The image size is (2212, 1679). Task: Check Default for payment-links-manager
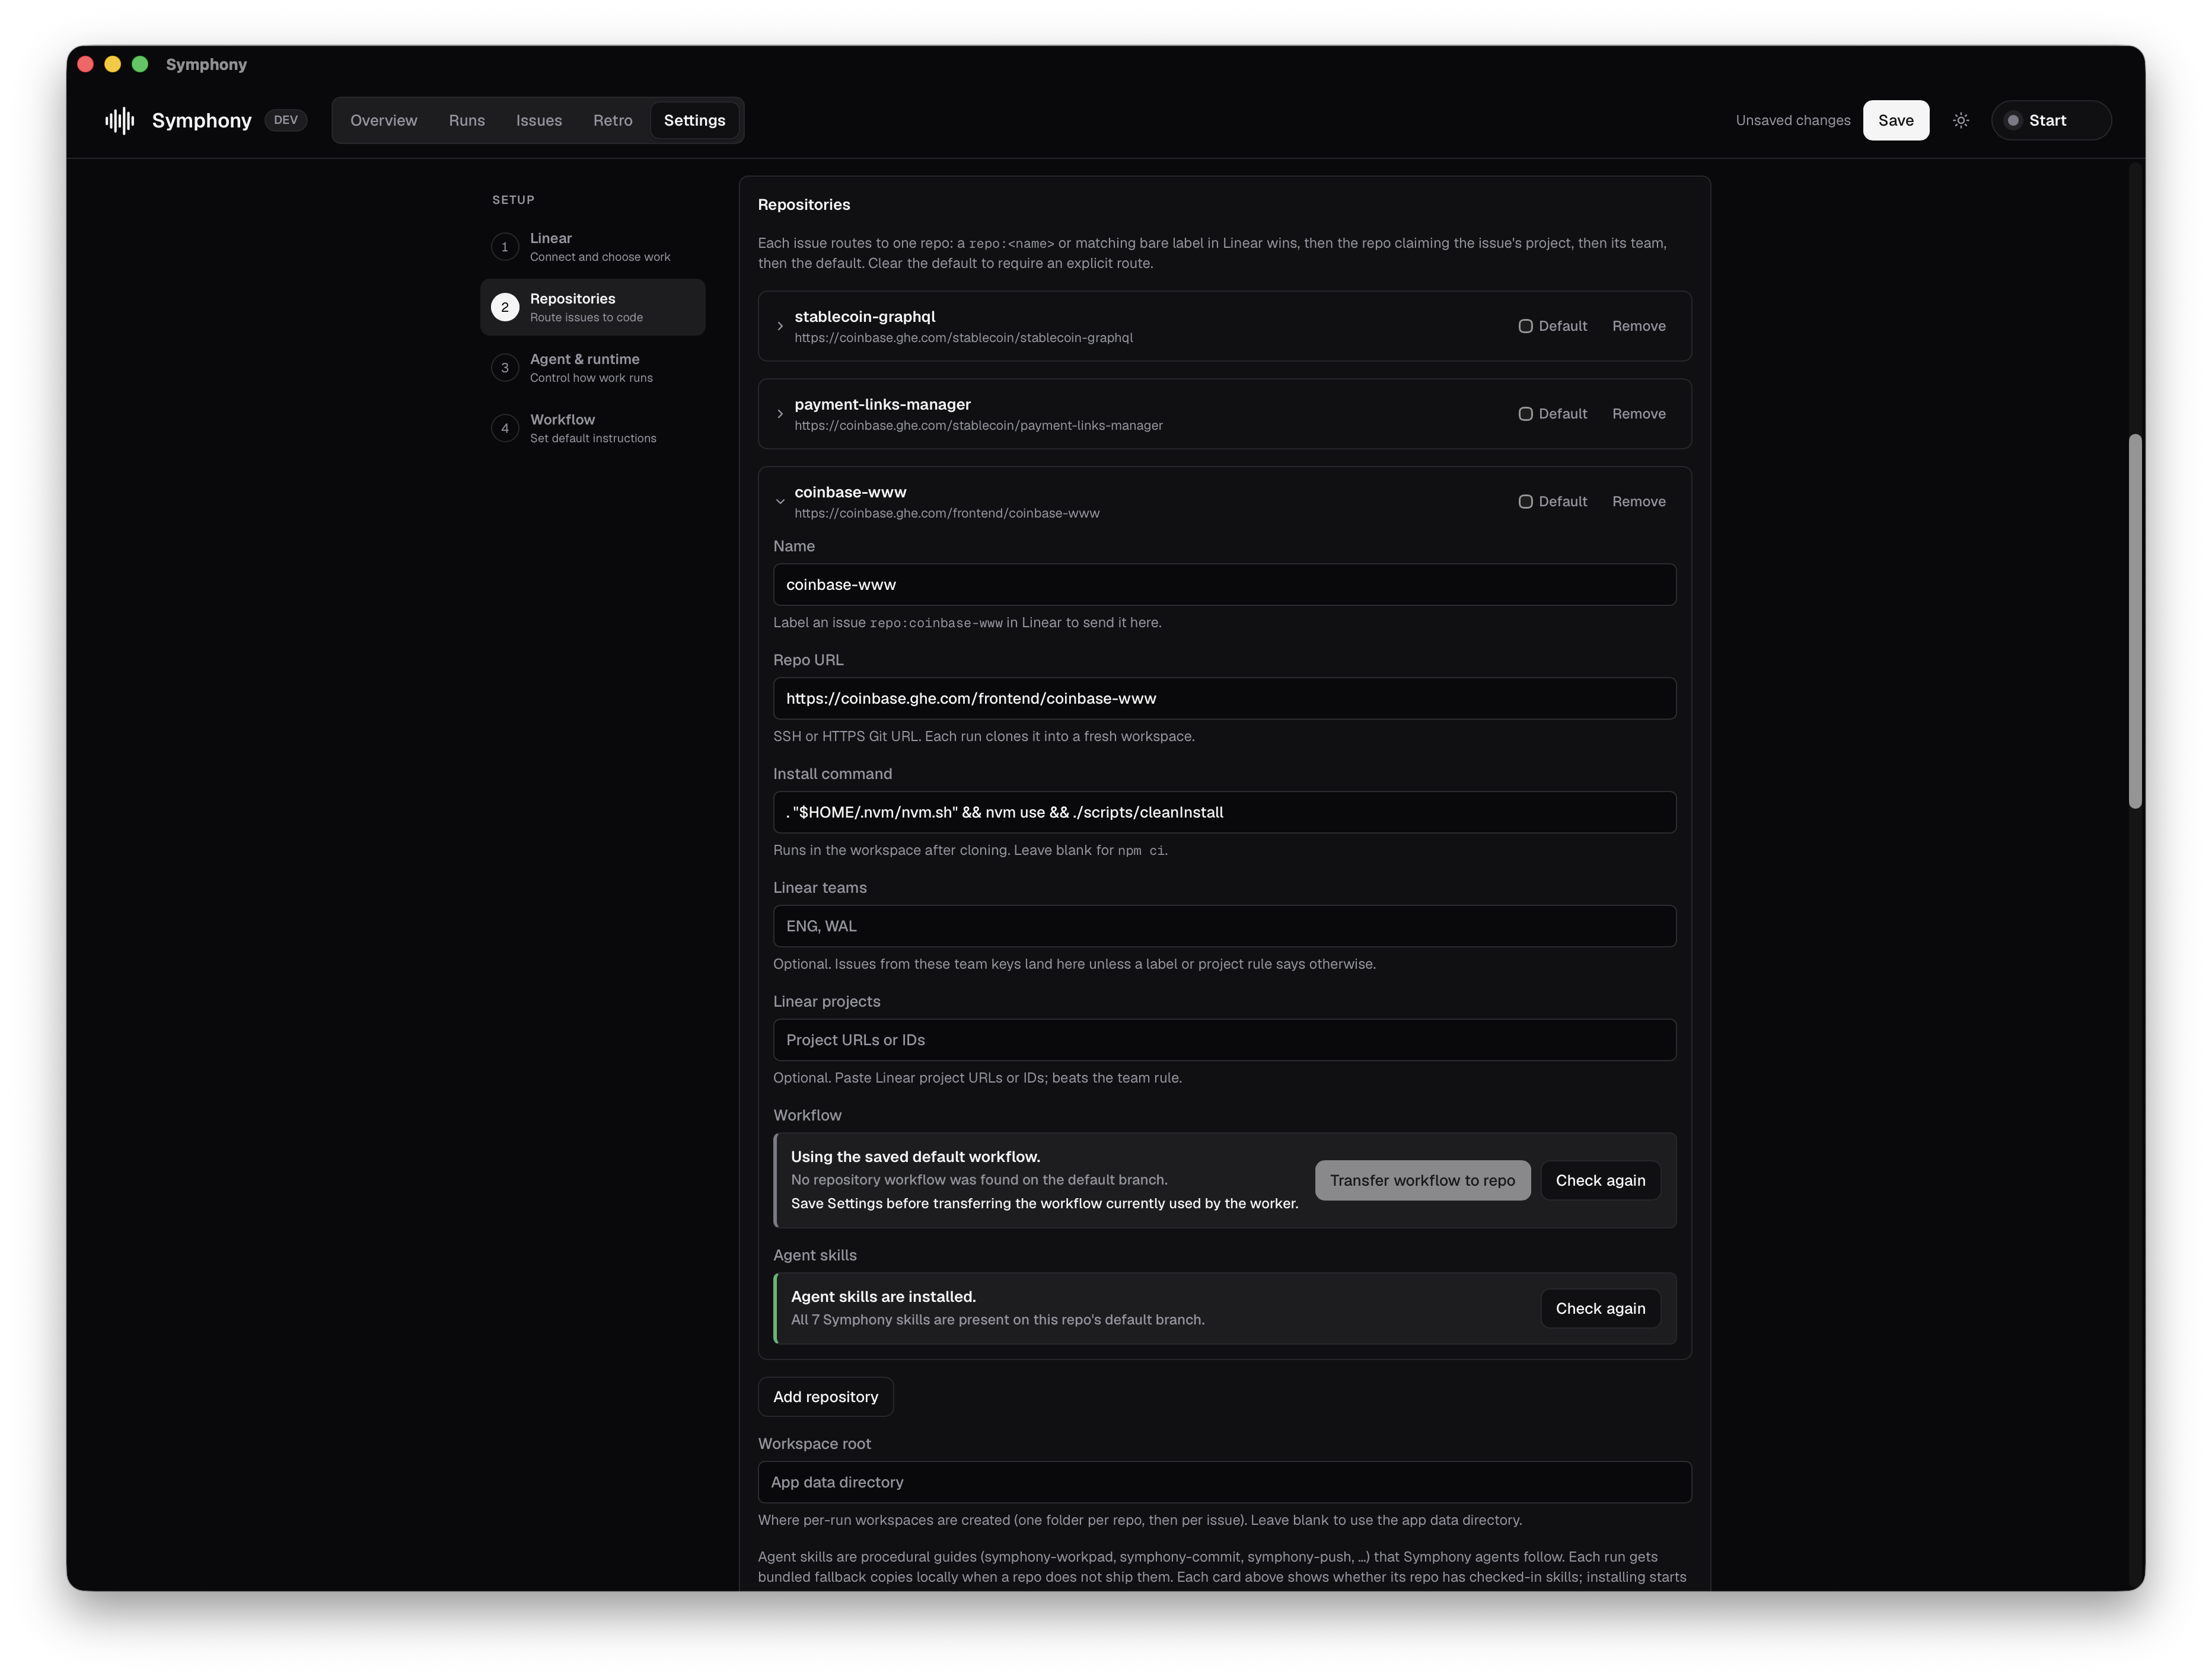pyautogui.click(x=1525, y=414)
